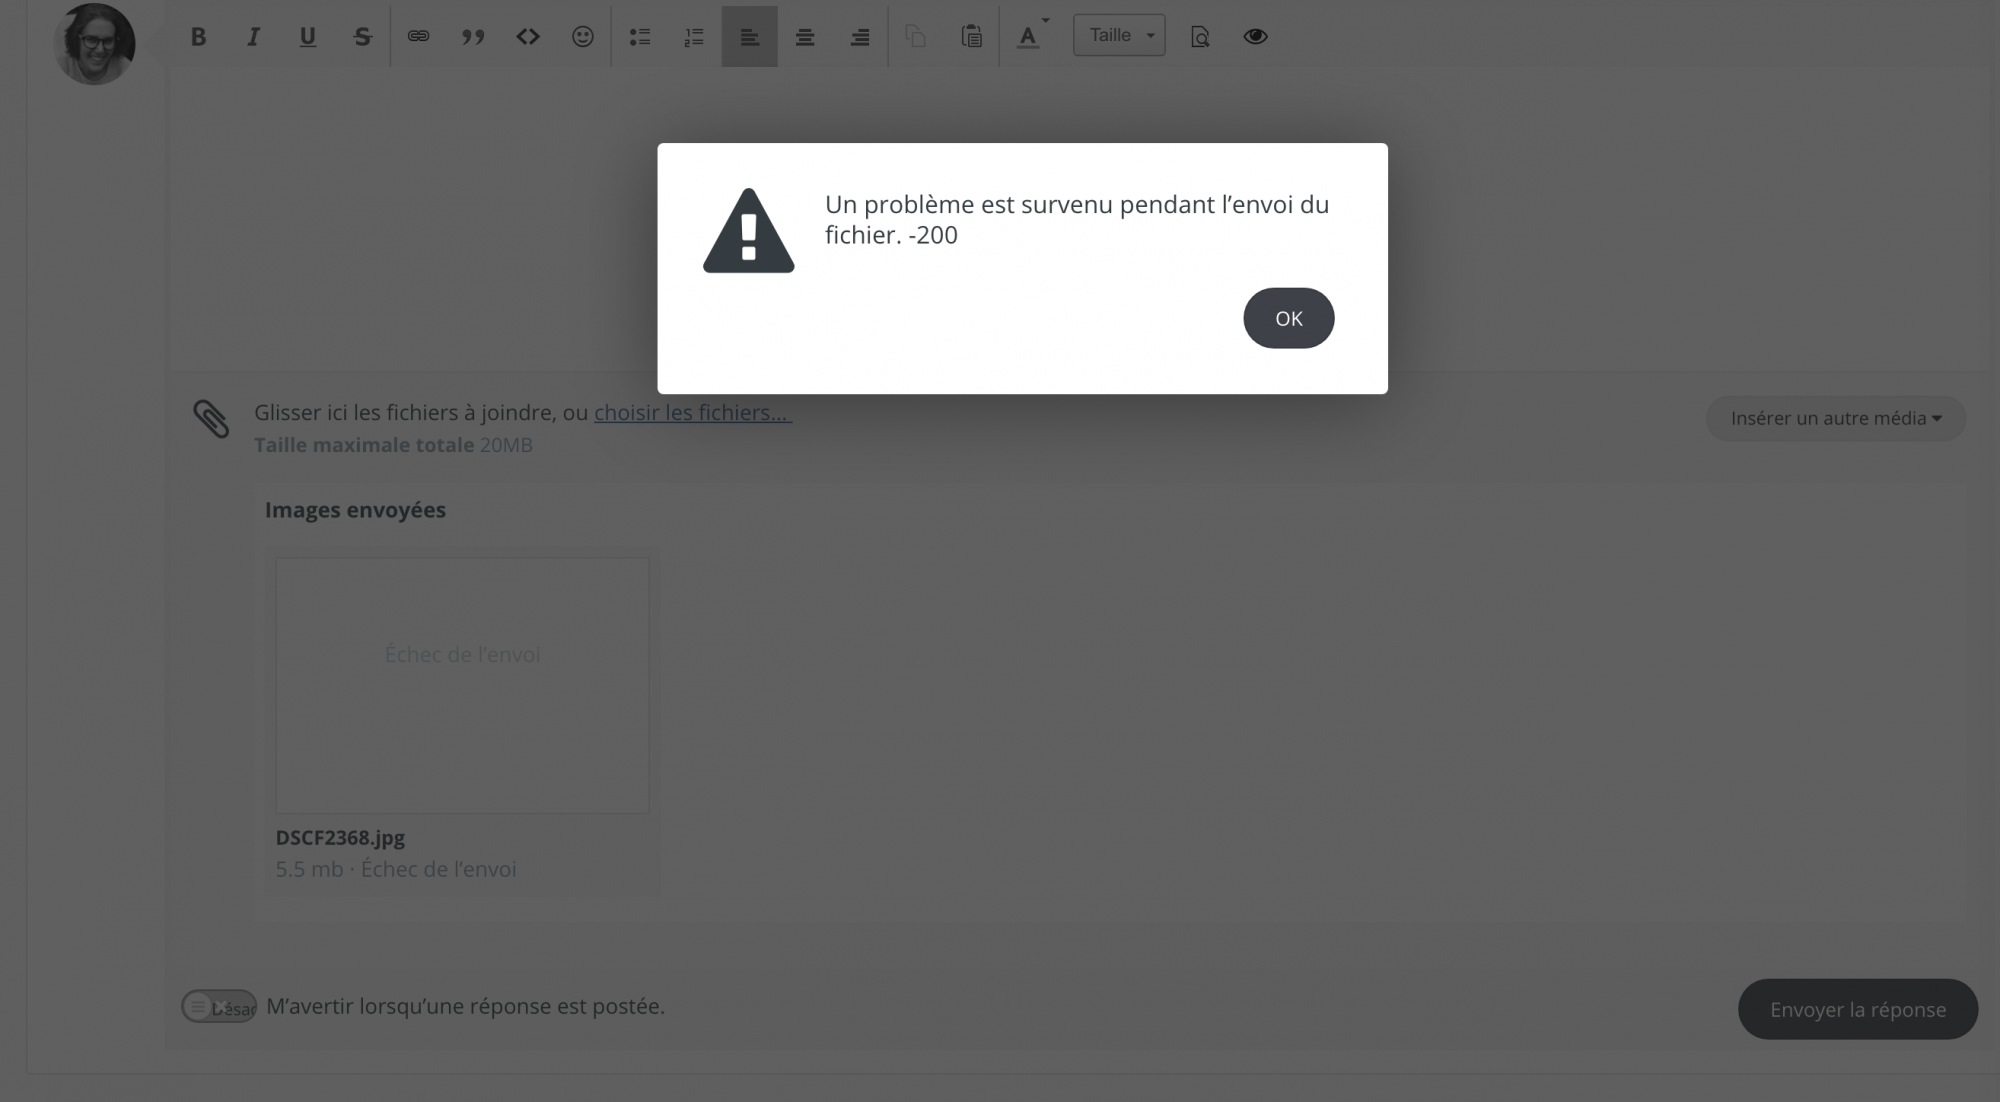Screen dimensions: 2000x1102
Task: Apply strikethrough text formatting
Action: pos(362,37)
